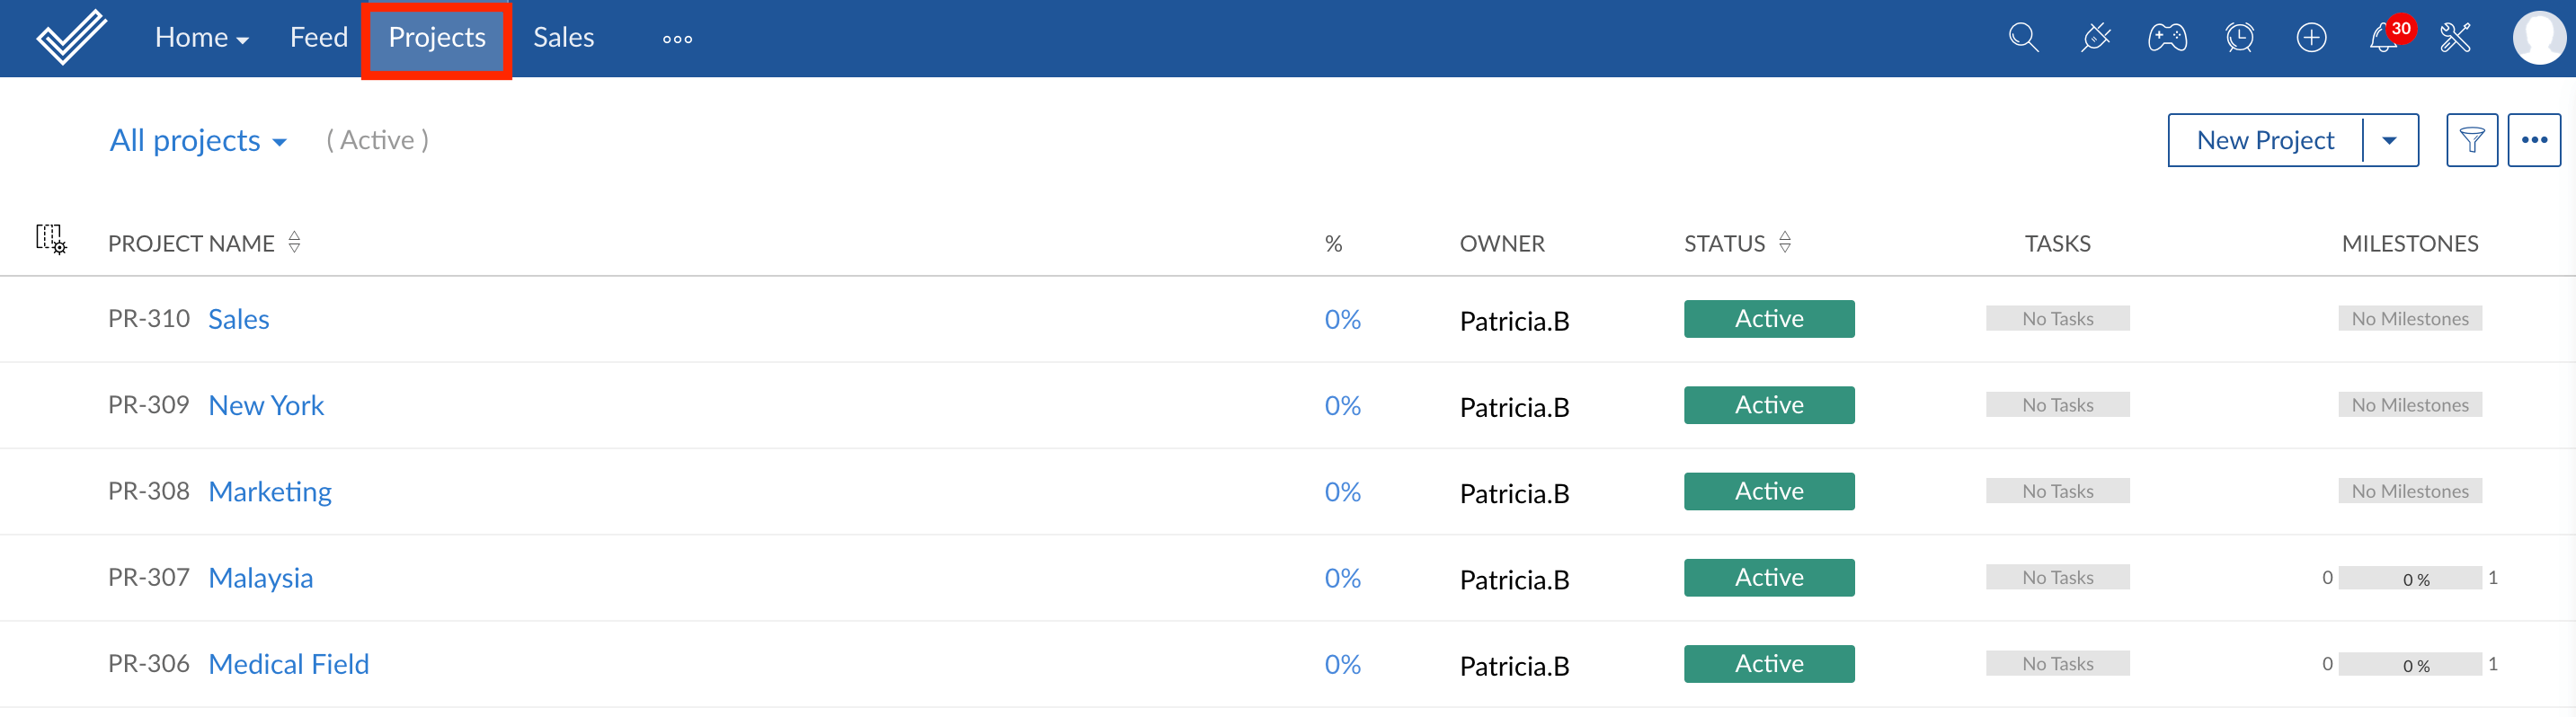Open the setup tools icon
2576x717 pixels.
pos(2455,38)
